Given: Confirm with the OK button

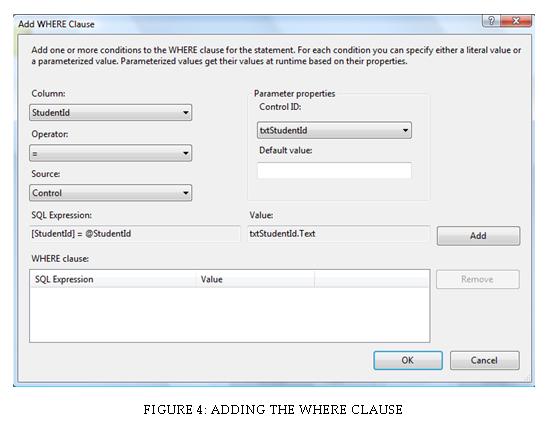Looking at the screenshot, I should coord(408,360).
